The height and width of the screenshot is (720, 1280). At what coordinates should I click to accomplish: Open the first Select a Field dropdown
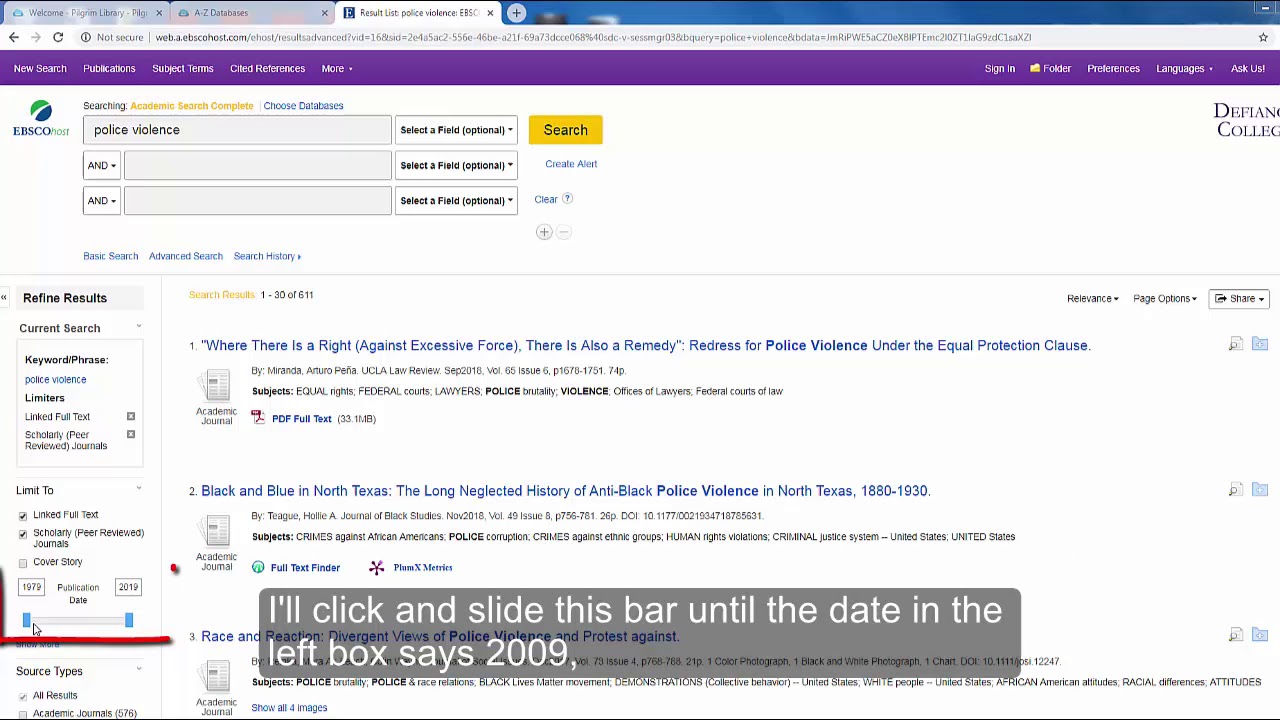coord(456,130)
